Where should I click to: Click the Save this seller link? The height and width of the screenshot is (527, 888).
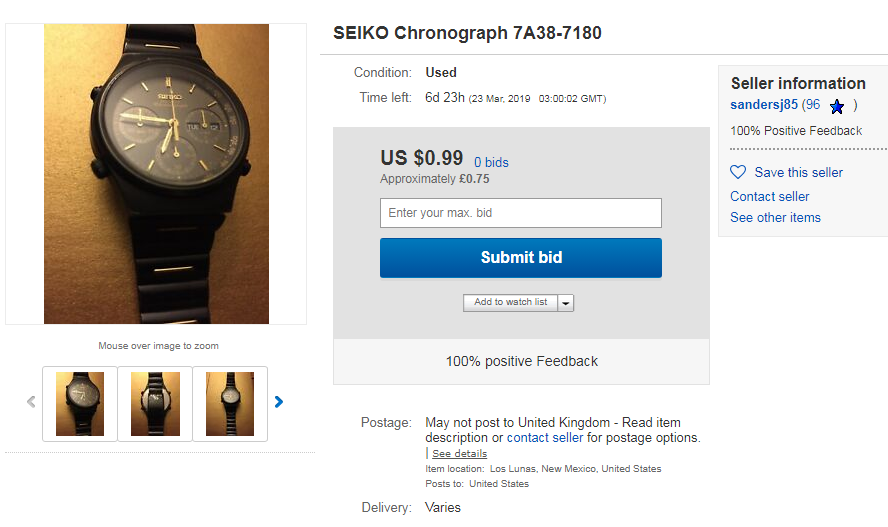(x=798, y=172)
